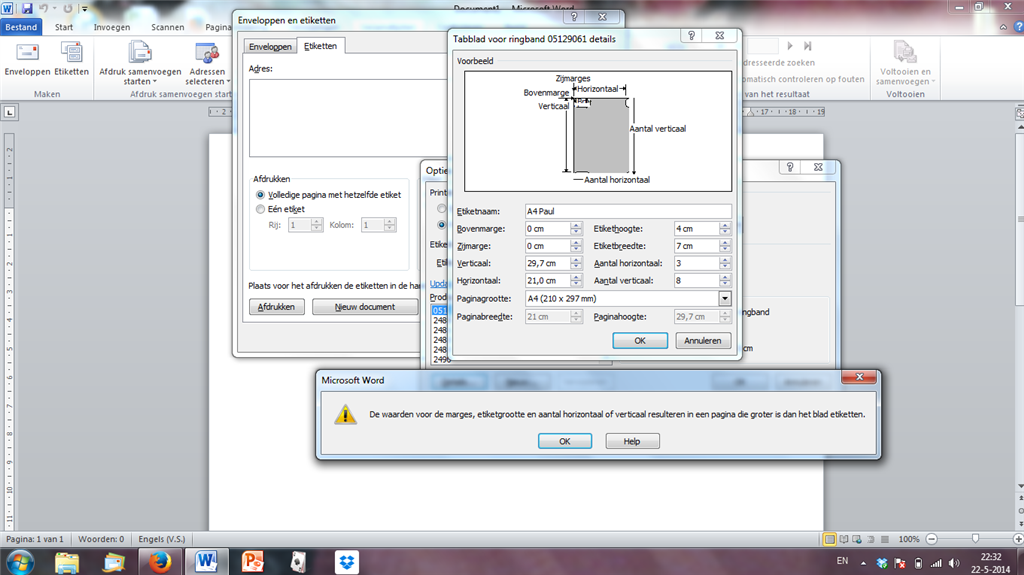This screenshot has height=575, width=1024.
Task: Adjust the Etiketbreedte spinner arrows
Action: pyautogui.click(x=725, y=246)
